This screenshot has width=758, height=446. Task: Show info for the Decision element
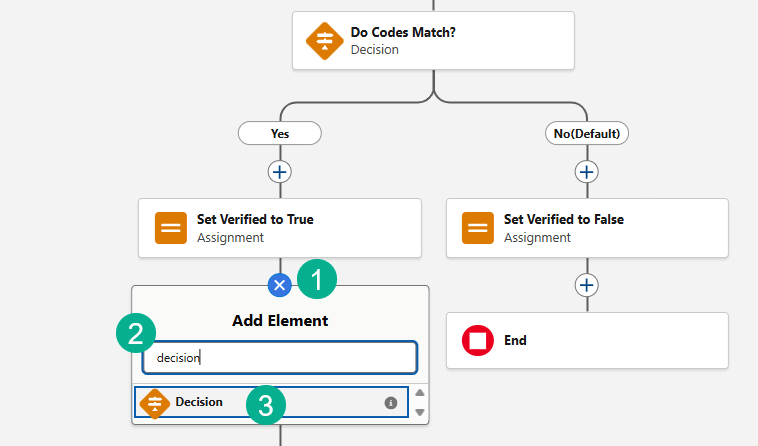pyautogui.click(x=391, y=403)
